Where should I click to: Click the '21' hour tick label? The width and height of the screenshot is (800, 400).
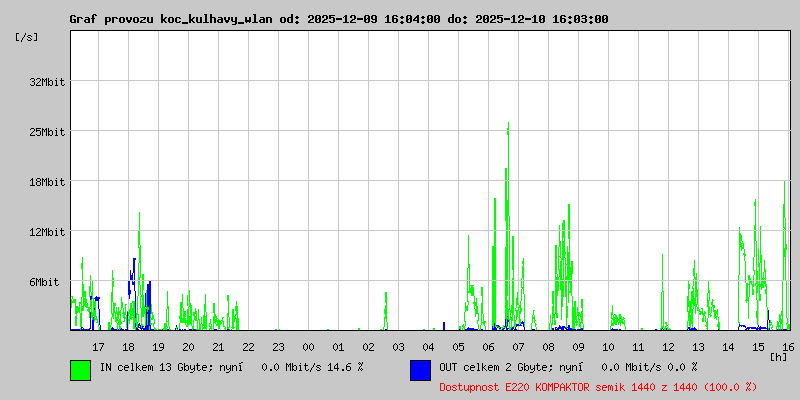218,347
